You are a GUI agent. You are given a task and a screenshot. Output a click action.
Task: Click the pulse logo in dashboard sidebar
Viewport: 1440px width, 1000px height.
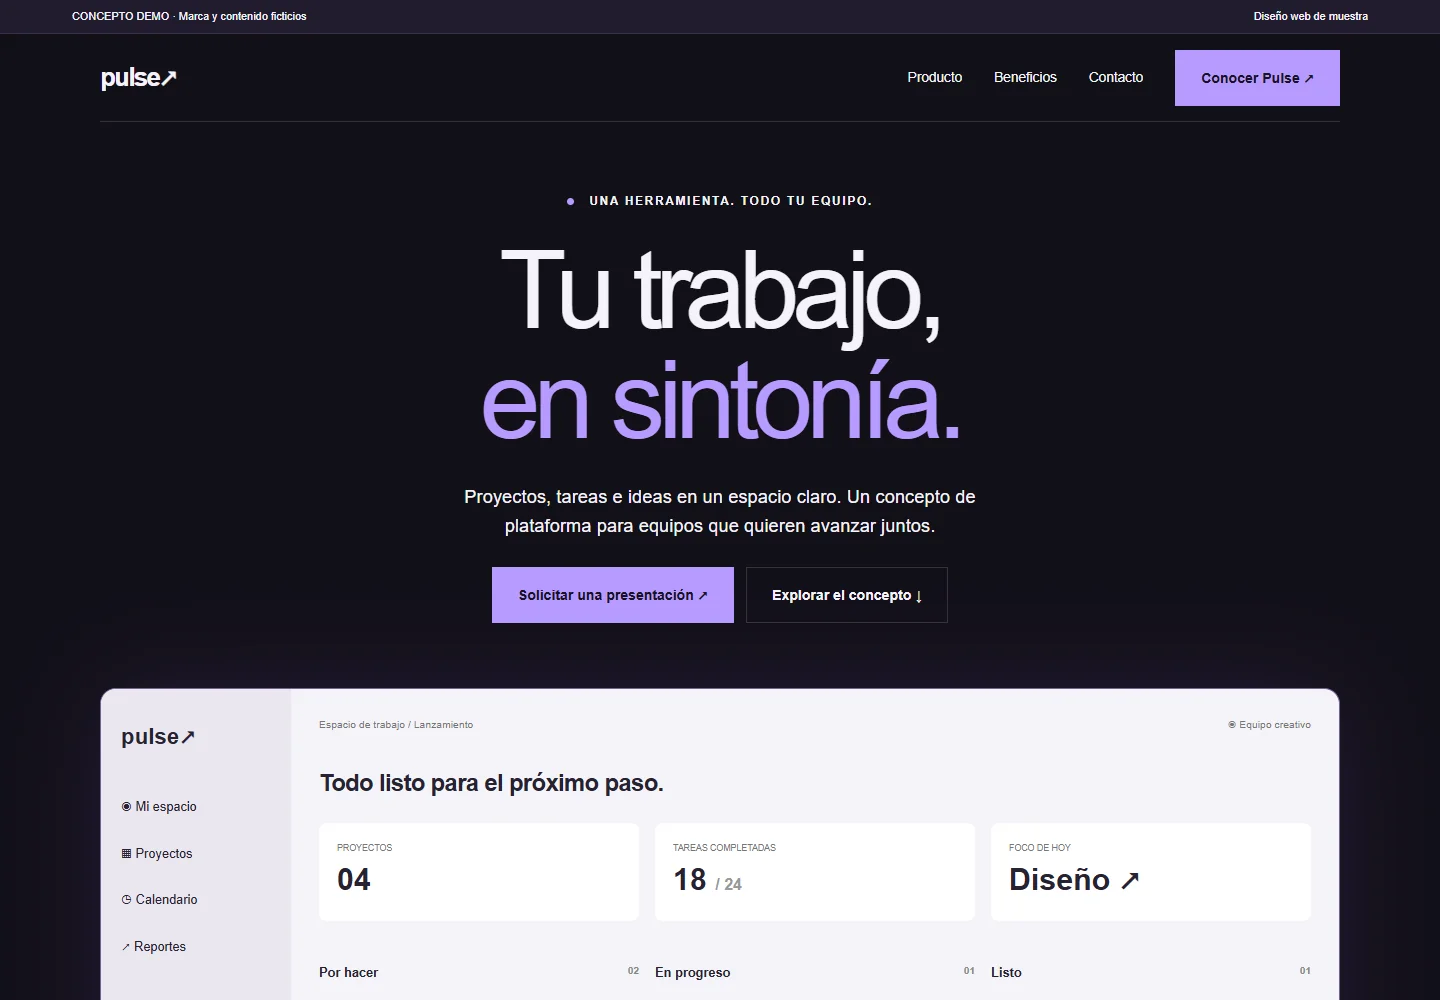[x=158, y=737]
